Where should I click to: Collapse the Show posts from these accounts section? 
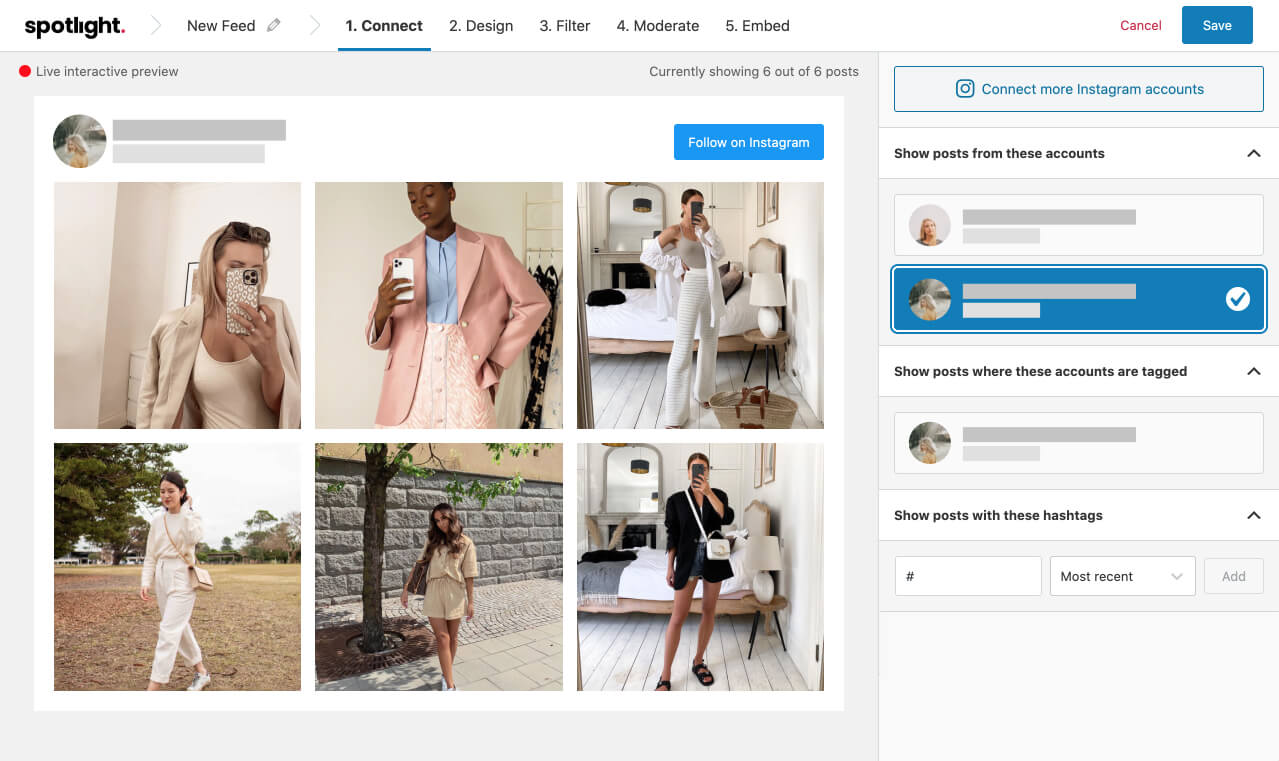(1253, 153)
